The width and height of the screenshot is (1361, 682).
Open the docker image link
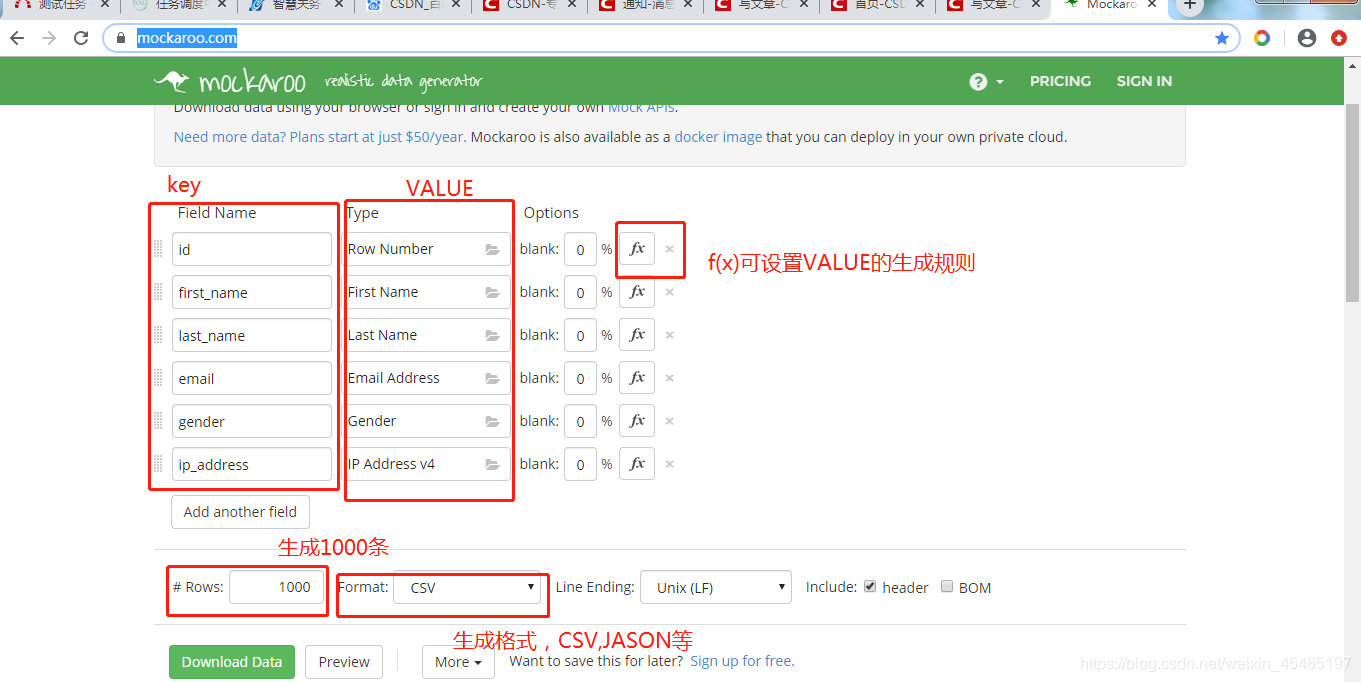718,137
